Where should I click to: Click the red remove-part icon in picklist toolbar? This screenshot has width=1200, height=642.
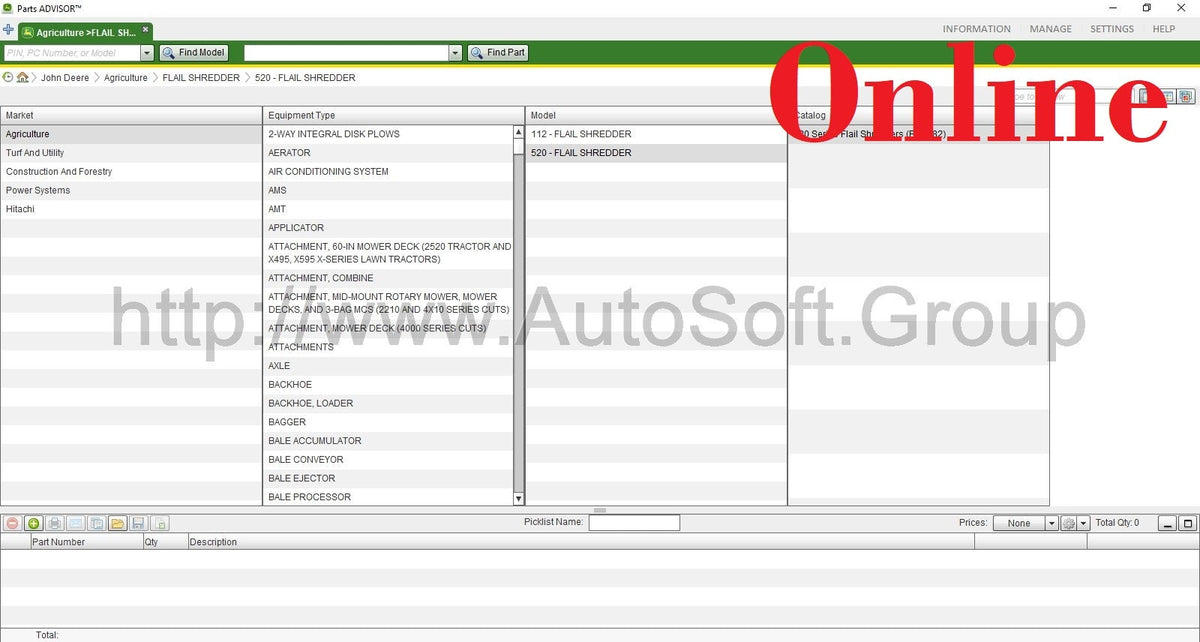(11, 522)
